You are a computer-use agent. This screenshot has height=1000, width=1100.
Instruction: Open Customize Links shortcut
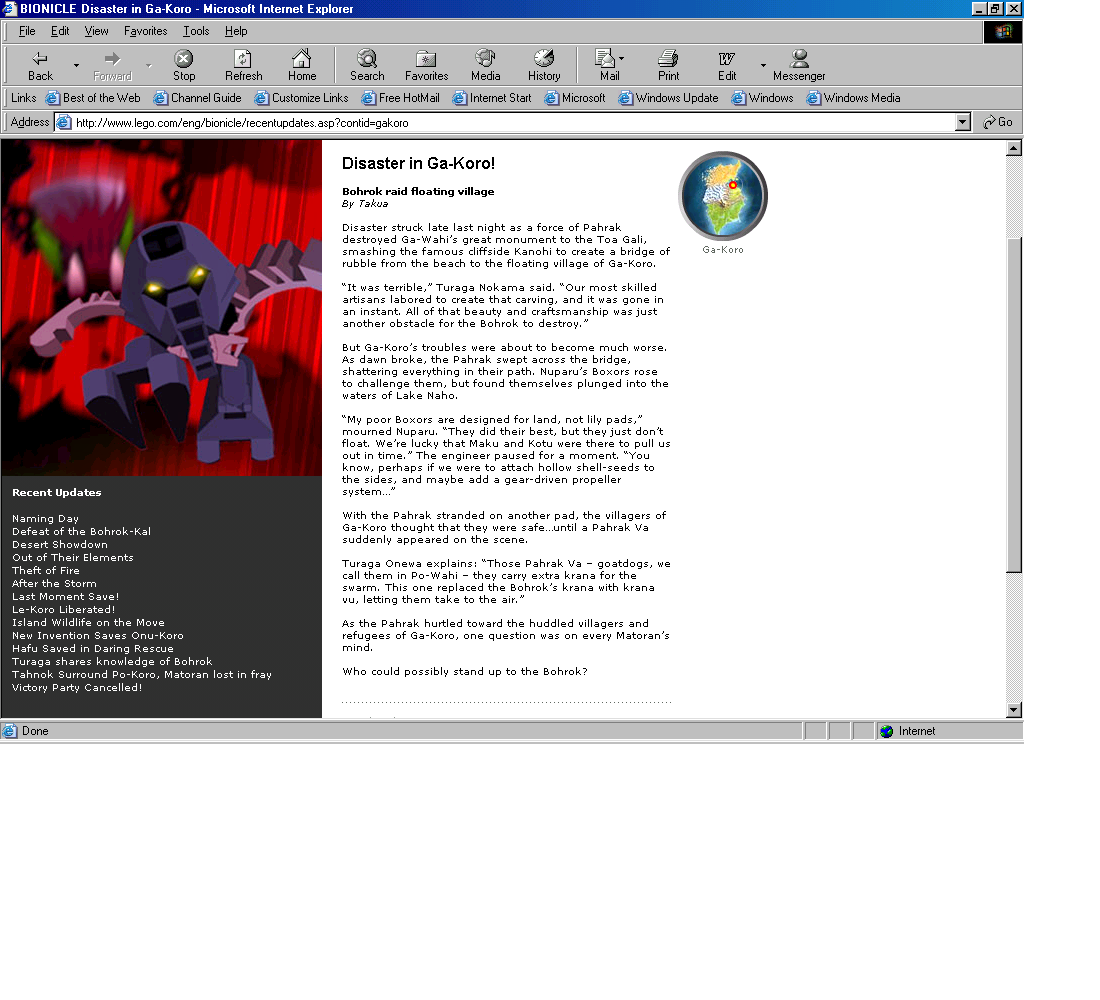tap(302, 98)
